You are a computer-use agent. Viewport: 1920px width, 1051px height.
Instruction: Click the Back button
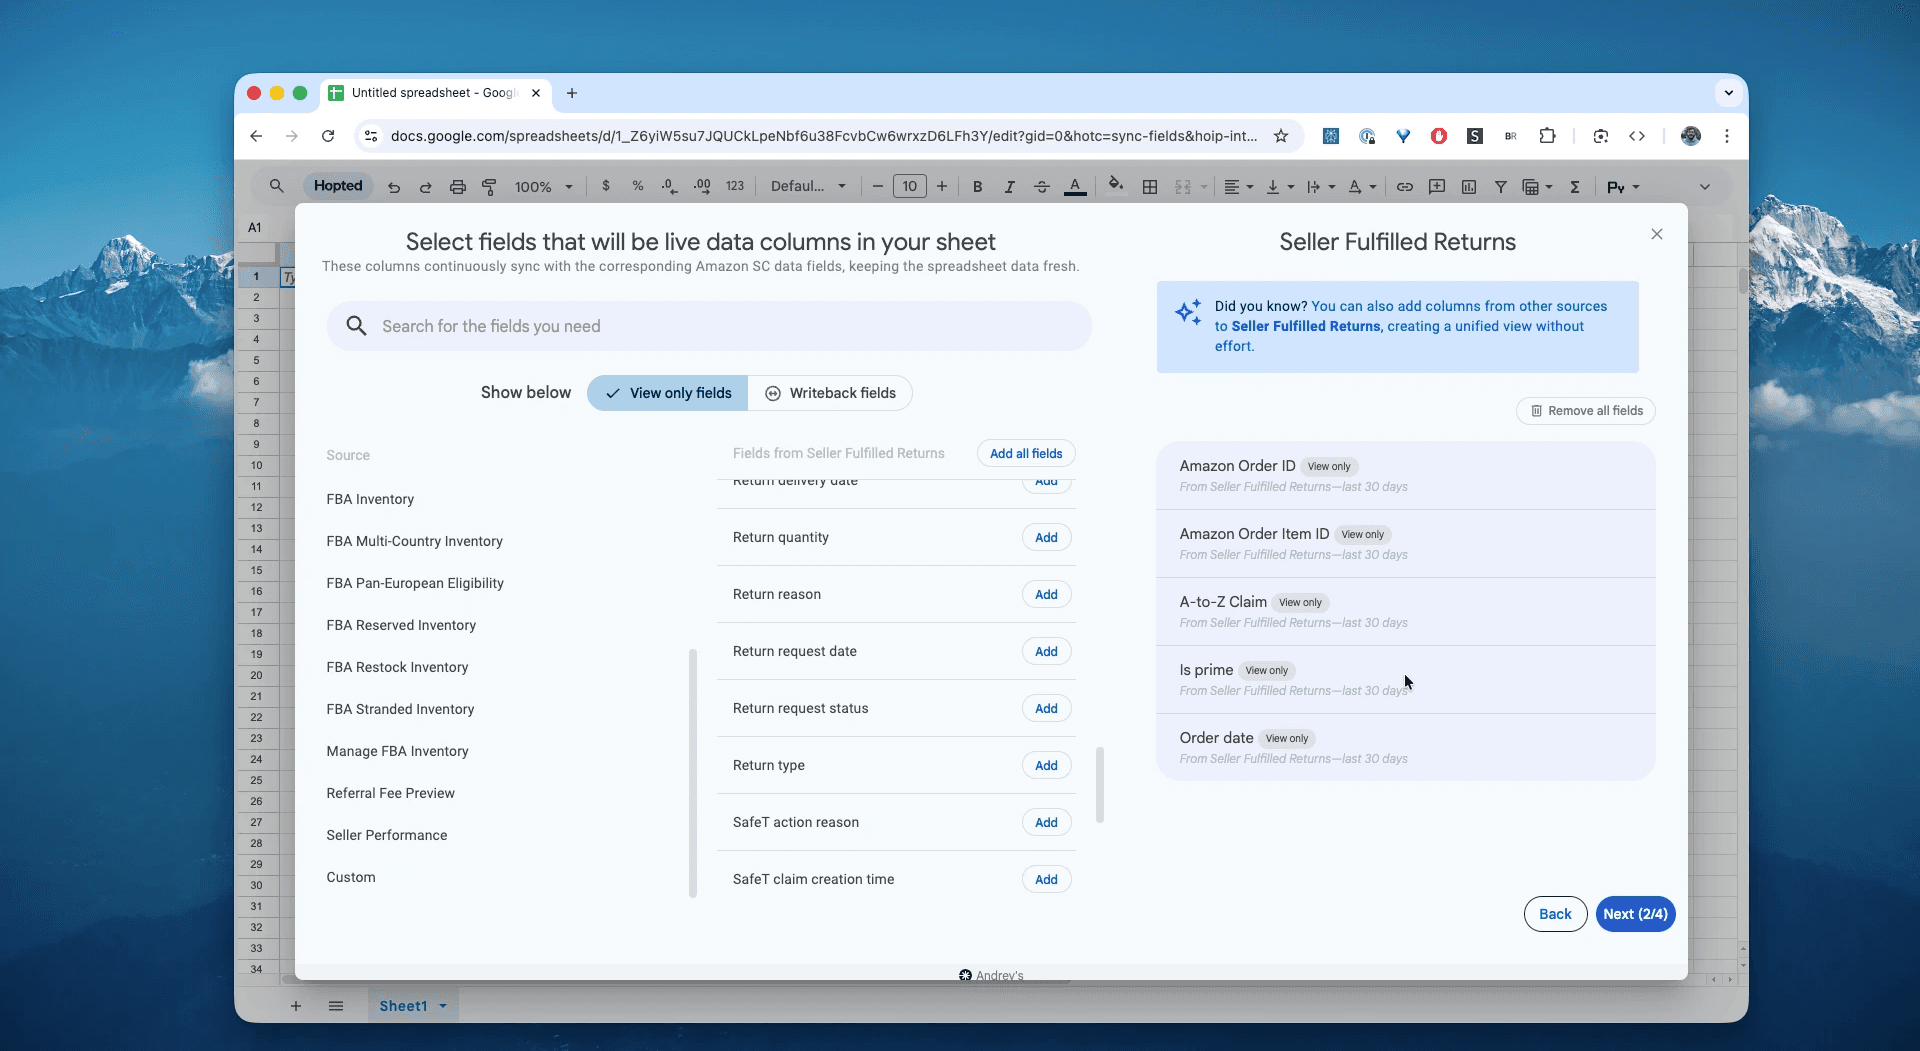coord(1555,914)
